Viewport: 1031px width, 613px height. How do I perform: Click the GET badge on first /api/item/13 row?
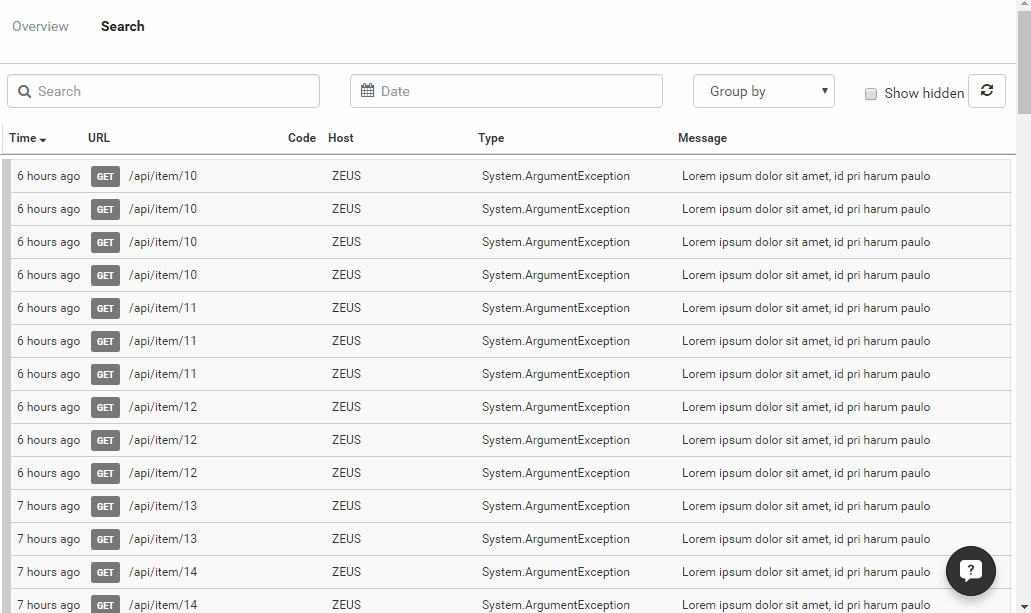[x=105, y=506]
